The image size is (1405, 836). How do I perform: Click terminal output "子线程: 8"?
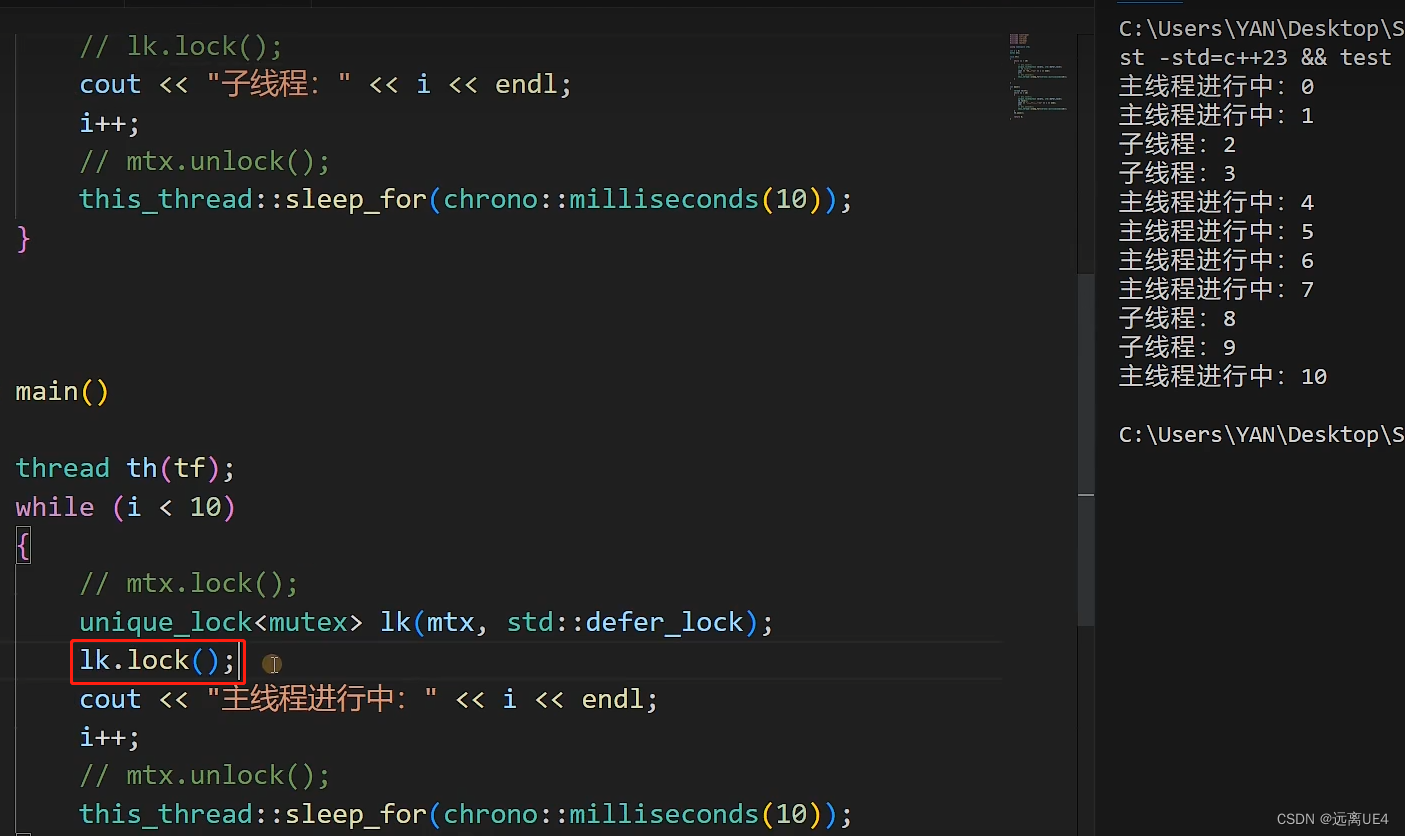[x=1177, y=319]
